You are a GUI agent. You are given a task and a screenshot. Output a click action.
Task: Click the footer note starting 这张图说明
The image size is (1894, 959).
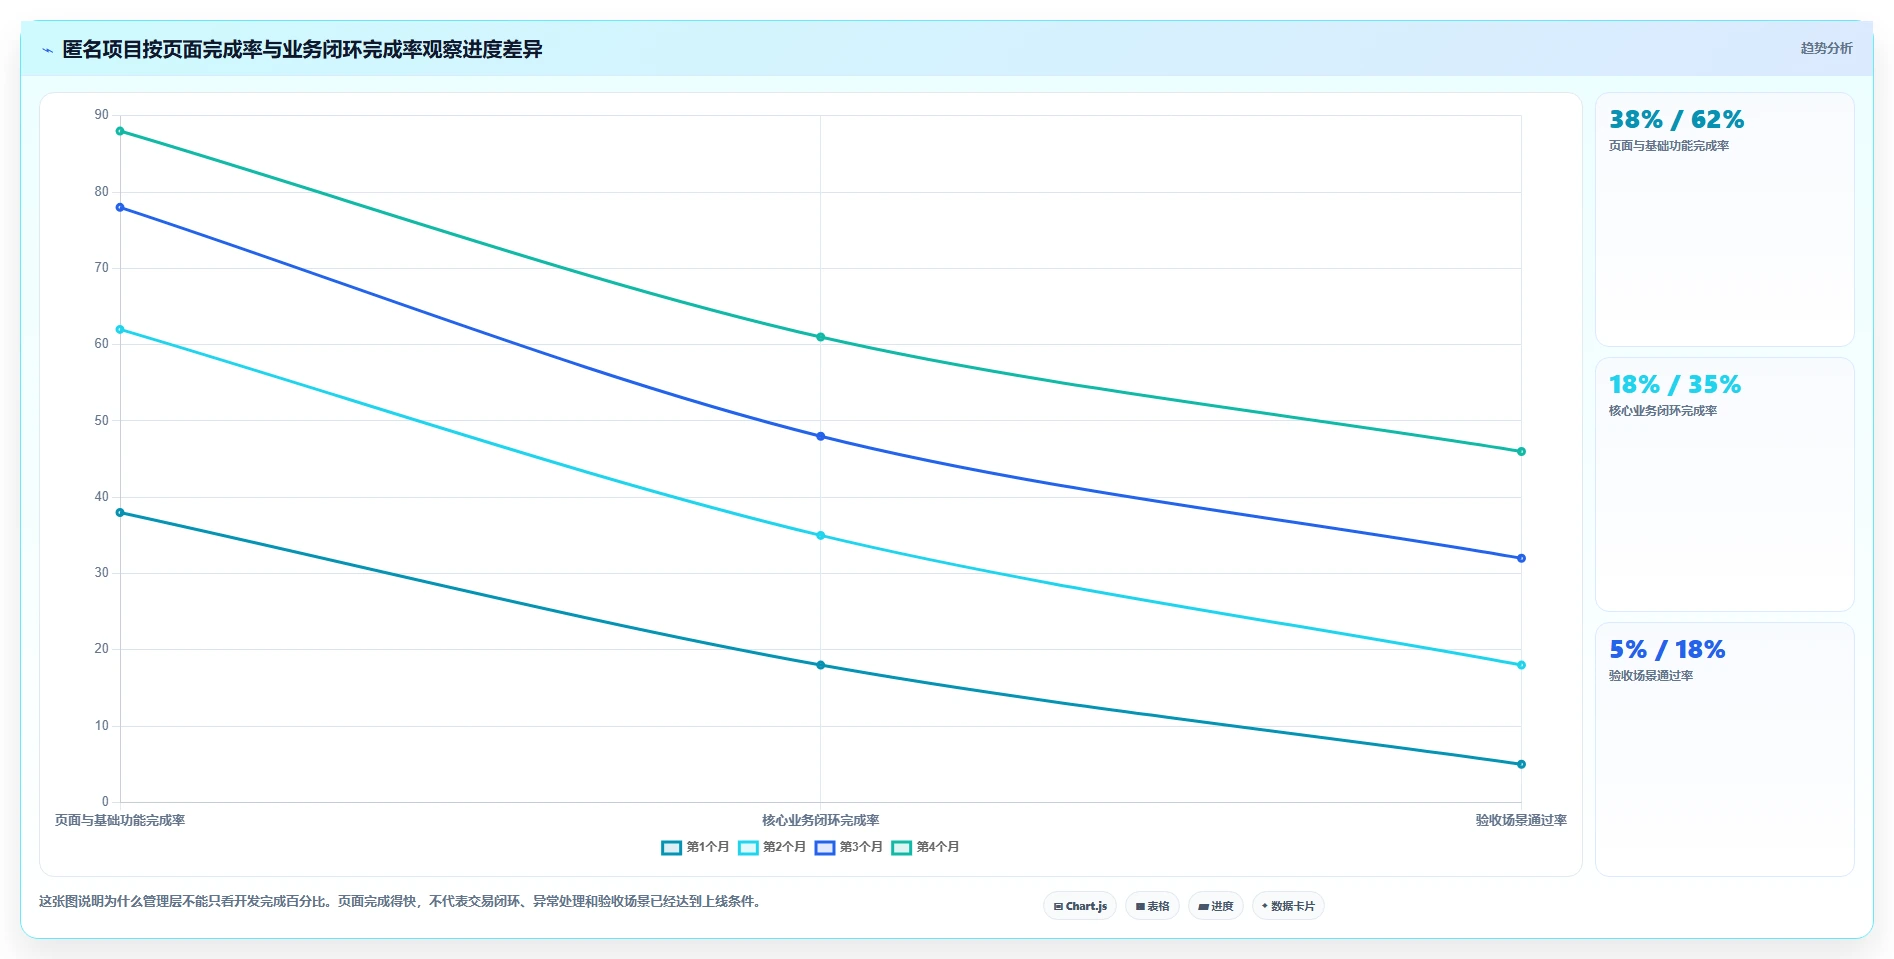[x=402, y=901]
